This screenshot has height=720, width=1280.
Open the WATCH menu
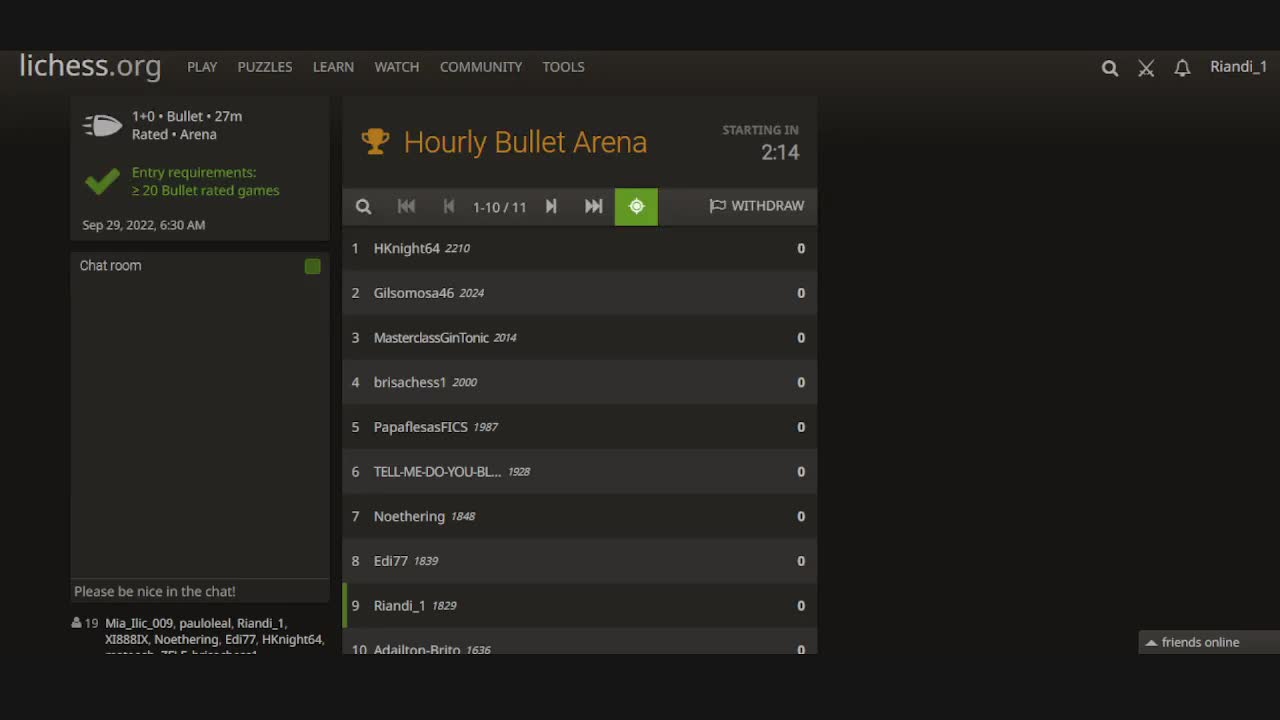click(397, 67)
